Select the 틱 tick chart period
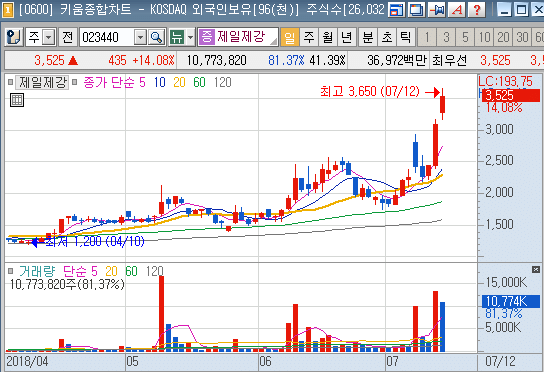544x372 pixels. point(406,37)
